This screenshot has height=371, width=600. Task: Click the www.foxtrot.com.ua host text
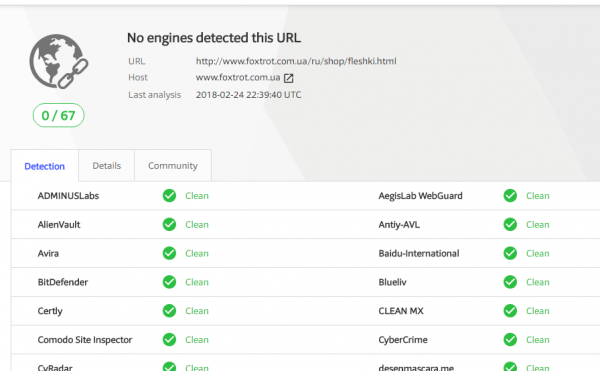coord(238,77)
